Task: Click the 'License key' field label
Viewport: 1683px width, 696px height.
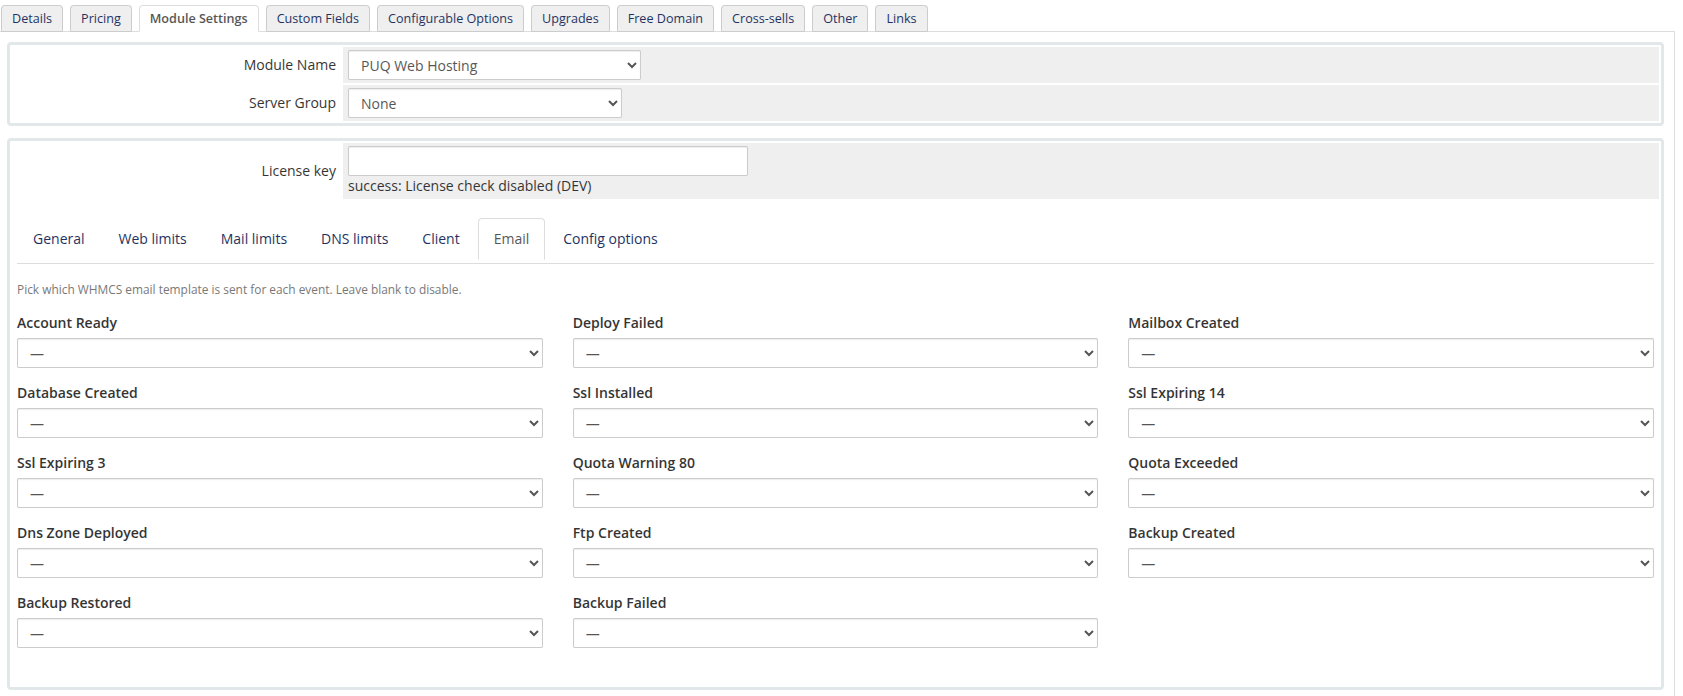Action: (x=299, y=171)
